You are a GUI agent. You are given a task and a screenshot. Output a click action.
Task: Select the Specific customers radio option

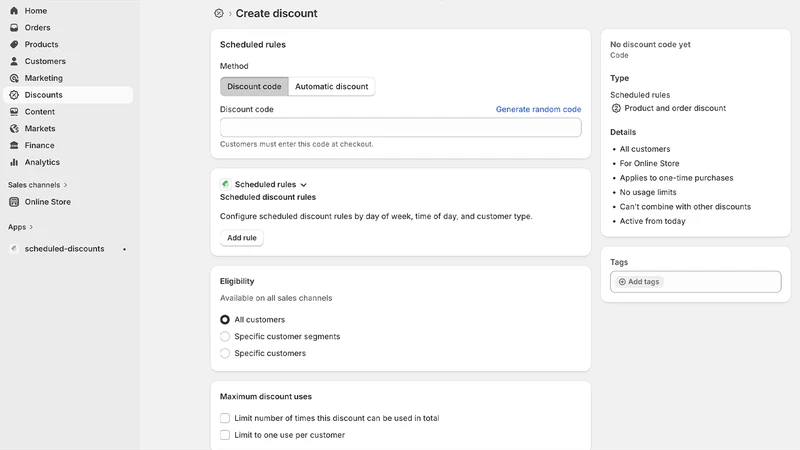tap(224, 353)
